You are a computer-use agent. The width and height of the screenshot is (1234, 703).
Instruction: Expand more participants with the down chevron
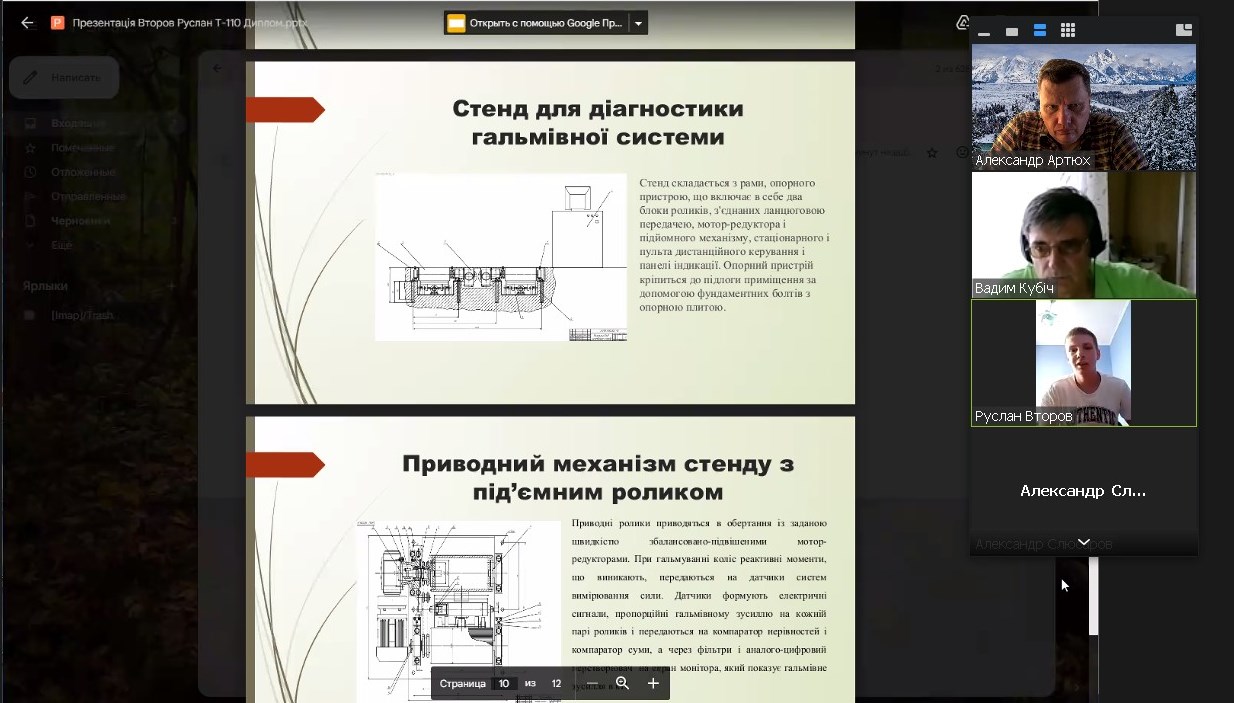(1083, 542)
